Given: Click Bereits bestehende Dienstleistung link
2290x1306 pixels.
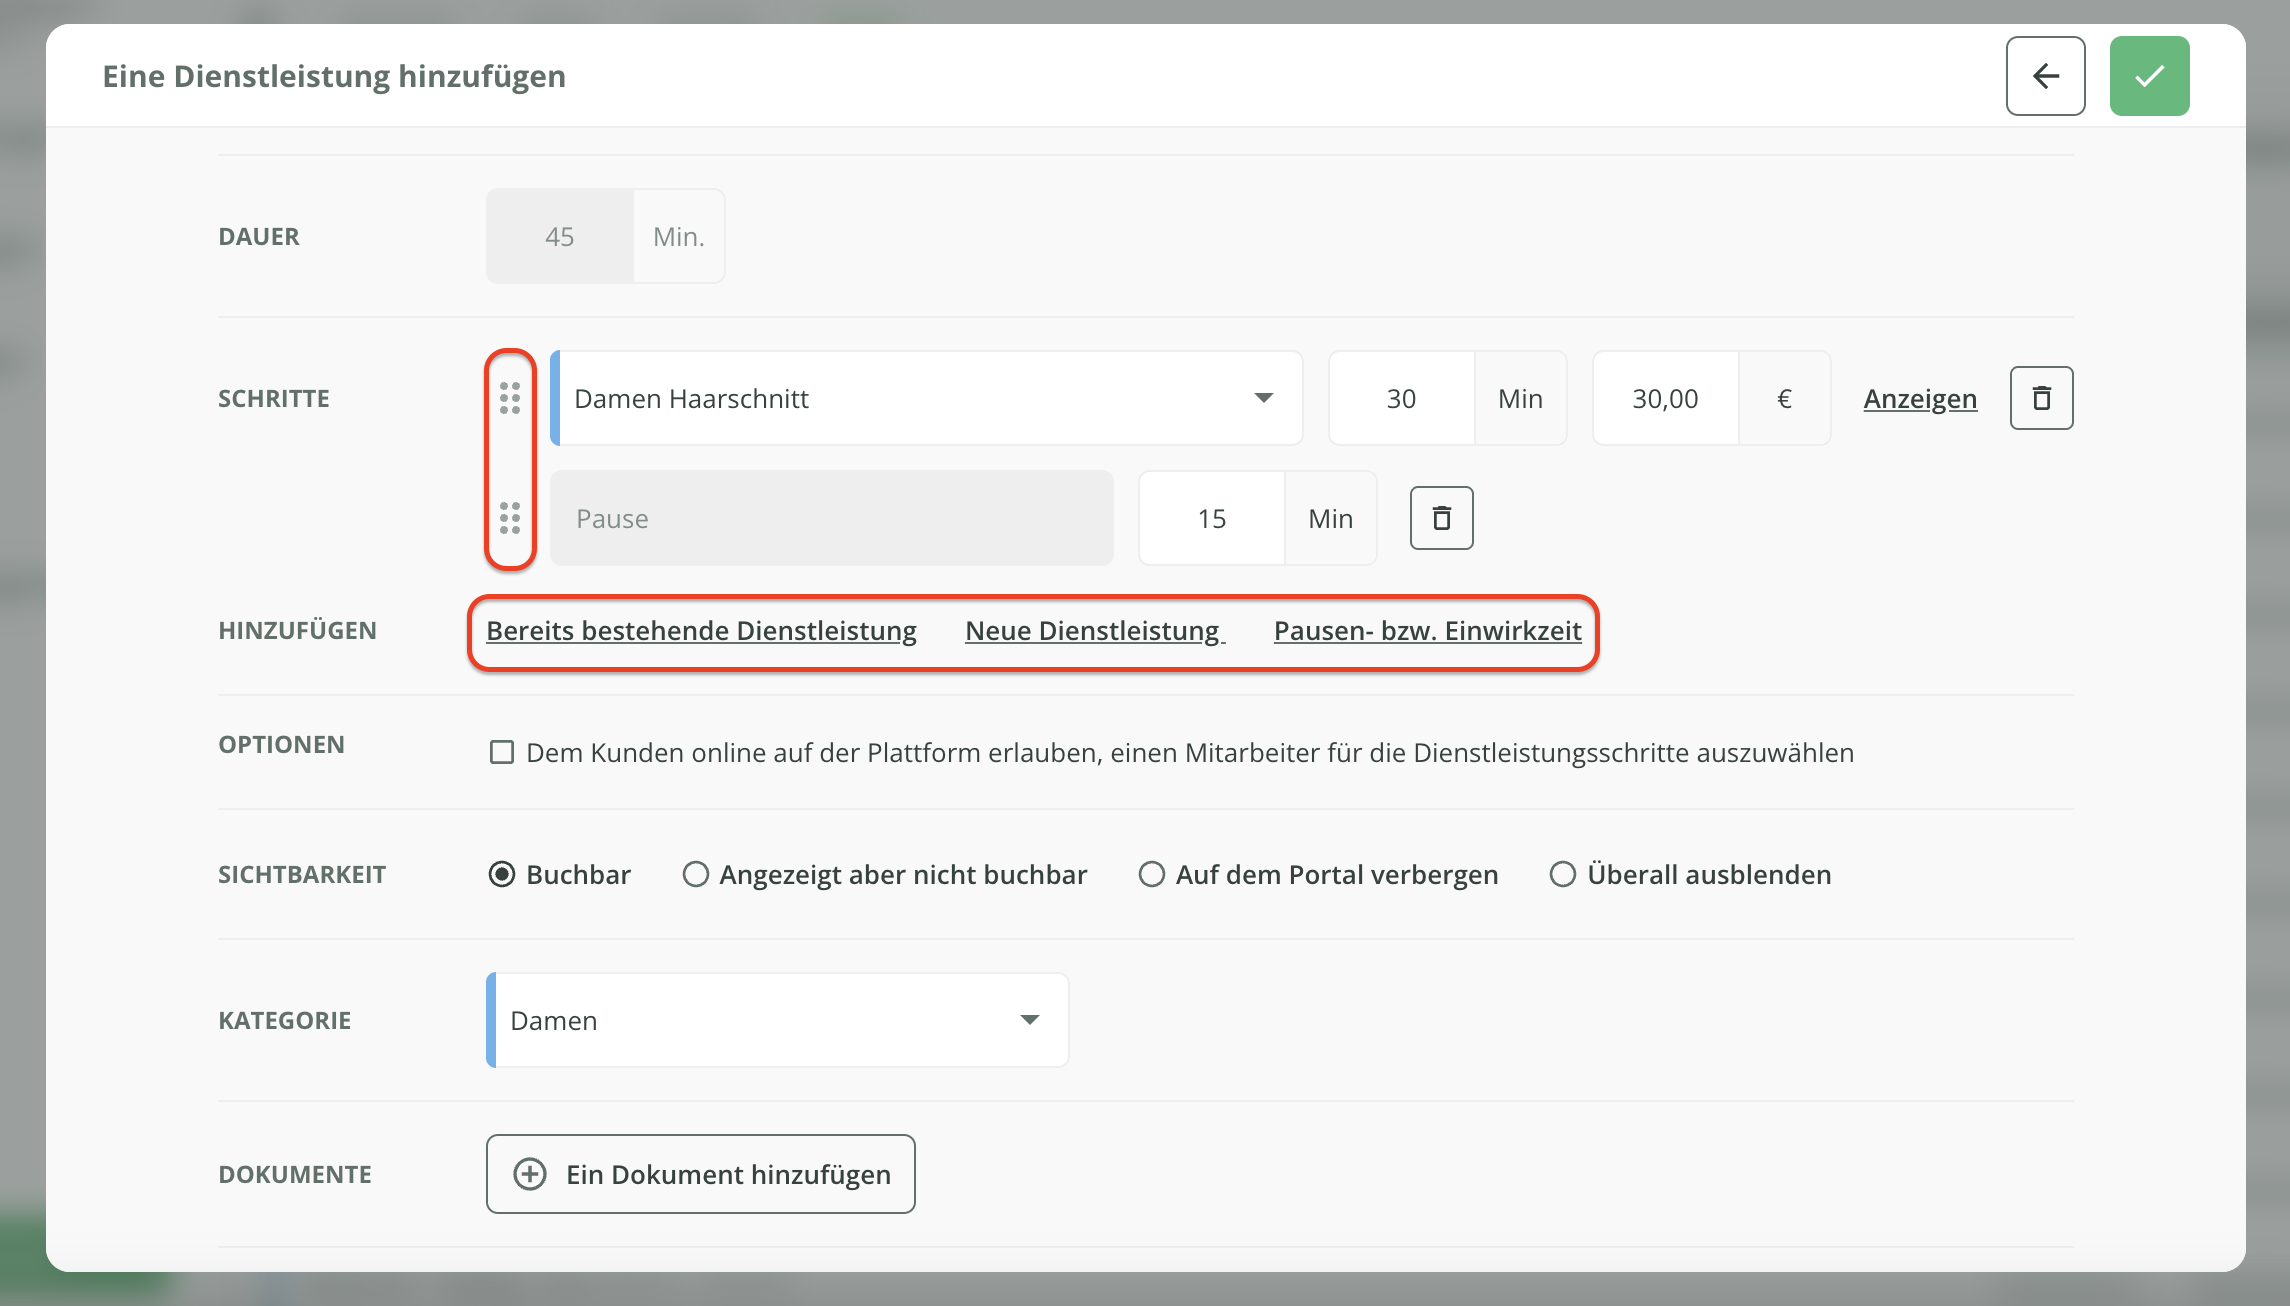Looking at the screenshot, I should [701, 631].
